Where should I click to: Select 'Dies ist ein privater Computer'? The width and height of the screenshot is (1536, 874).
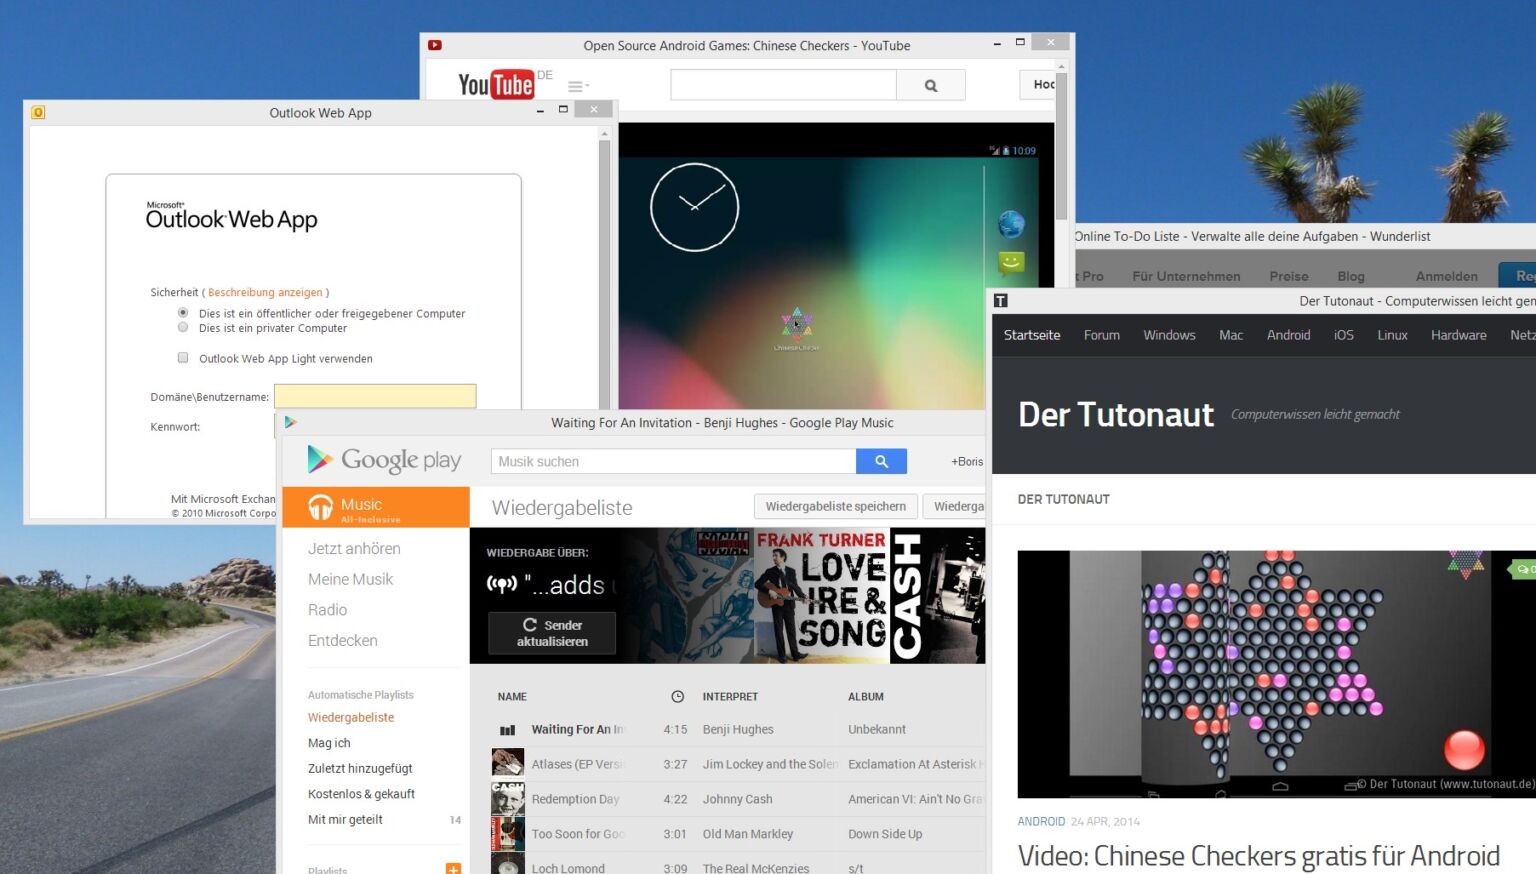[183, 327]
